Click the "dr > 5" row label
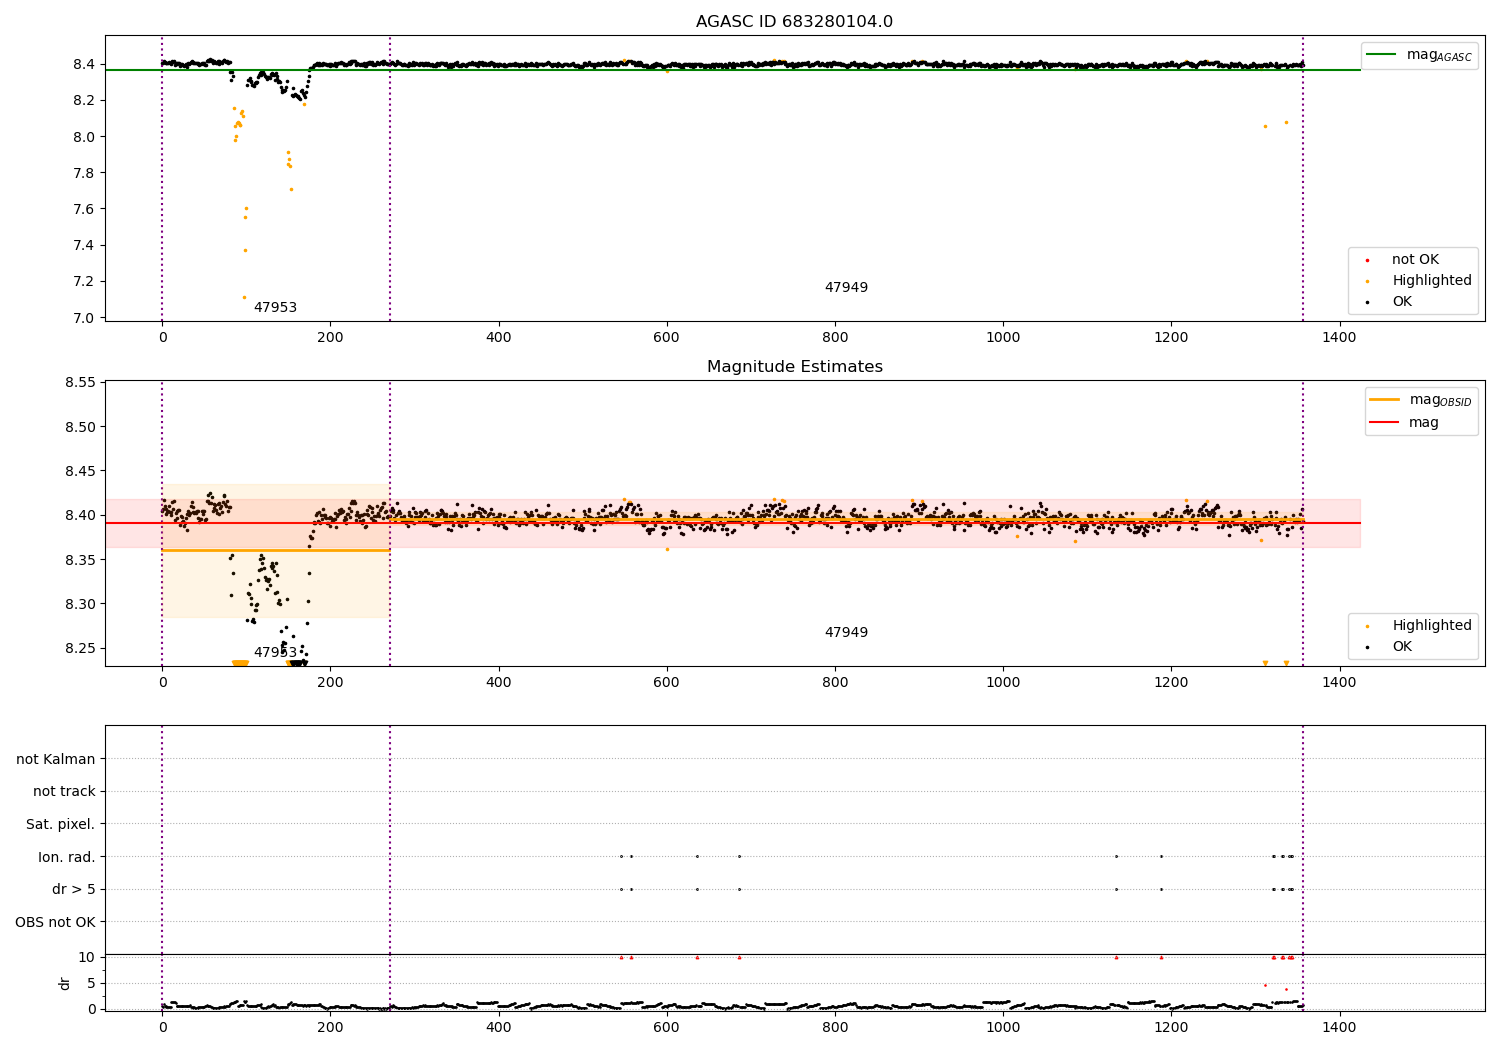Screen dimensions: 1500x1050 point(74,890)
